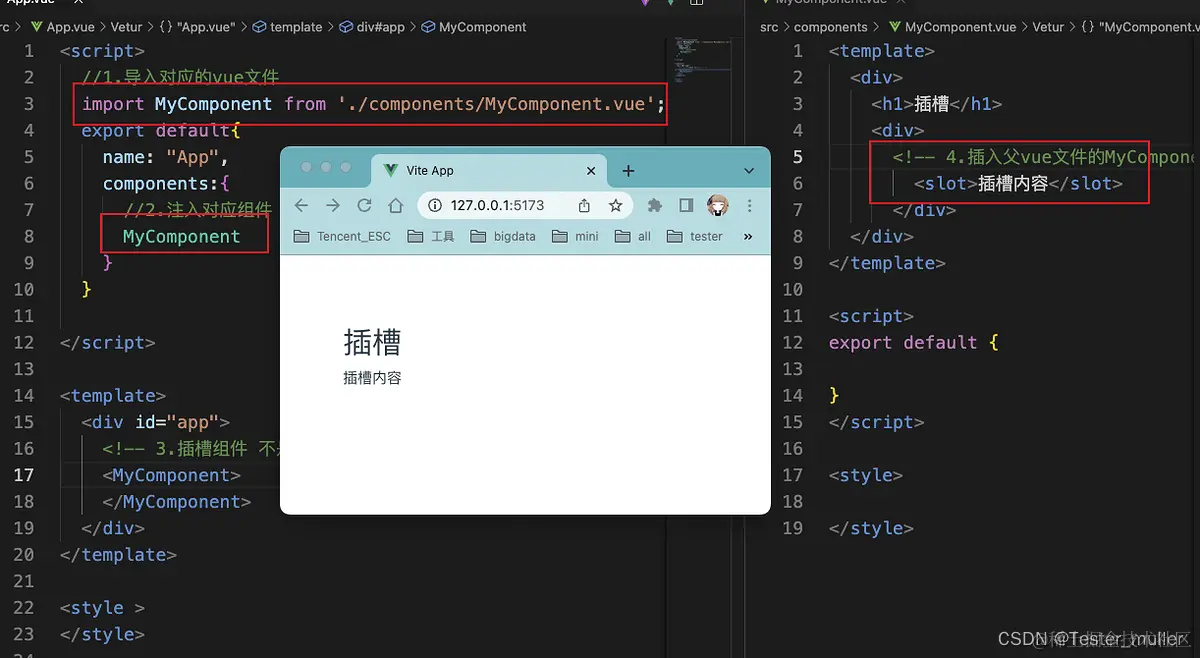The height and width of the screenshot is (658, 1200).
Task: Click the browser Home icon
Action: pyautogui.click(x=397, y=205)
